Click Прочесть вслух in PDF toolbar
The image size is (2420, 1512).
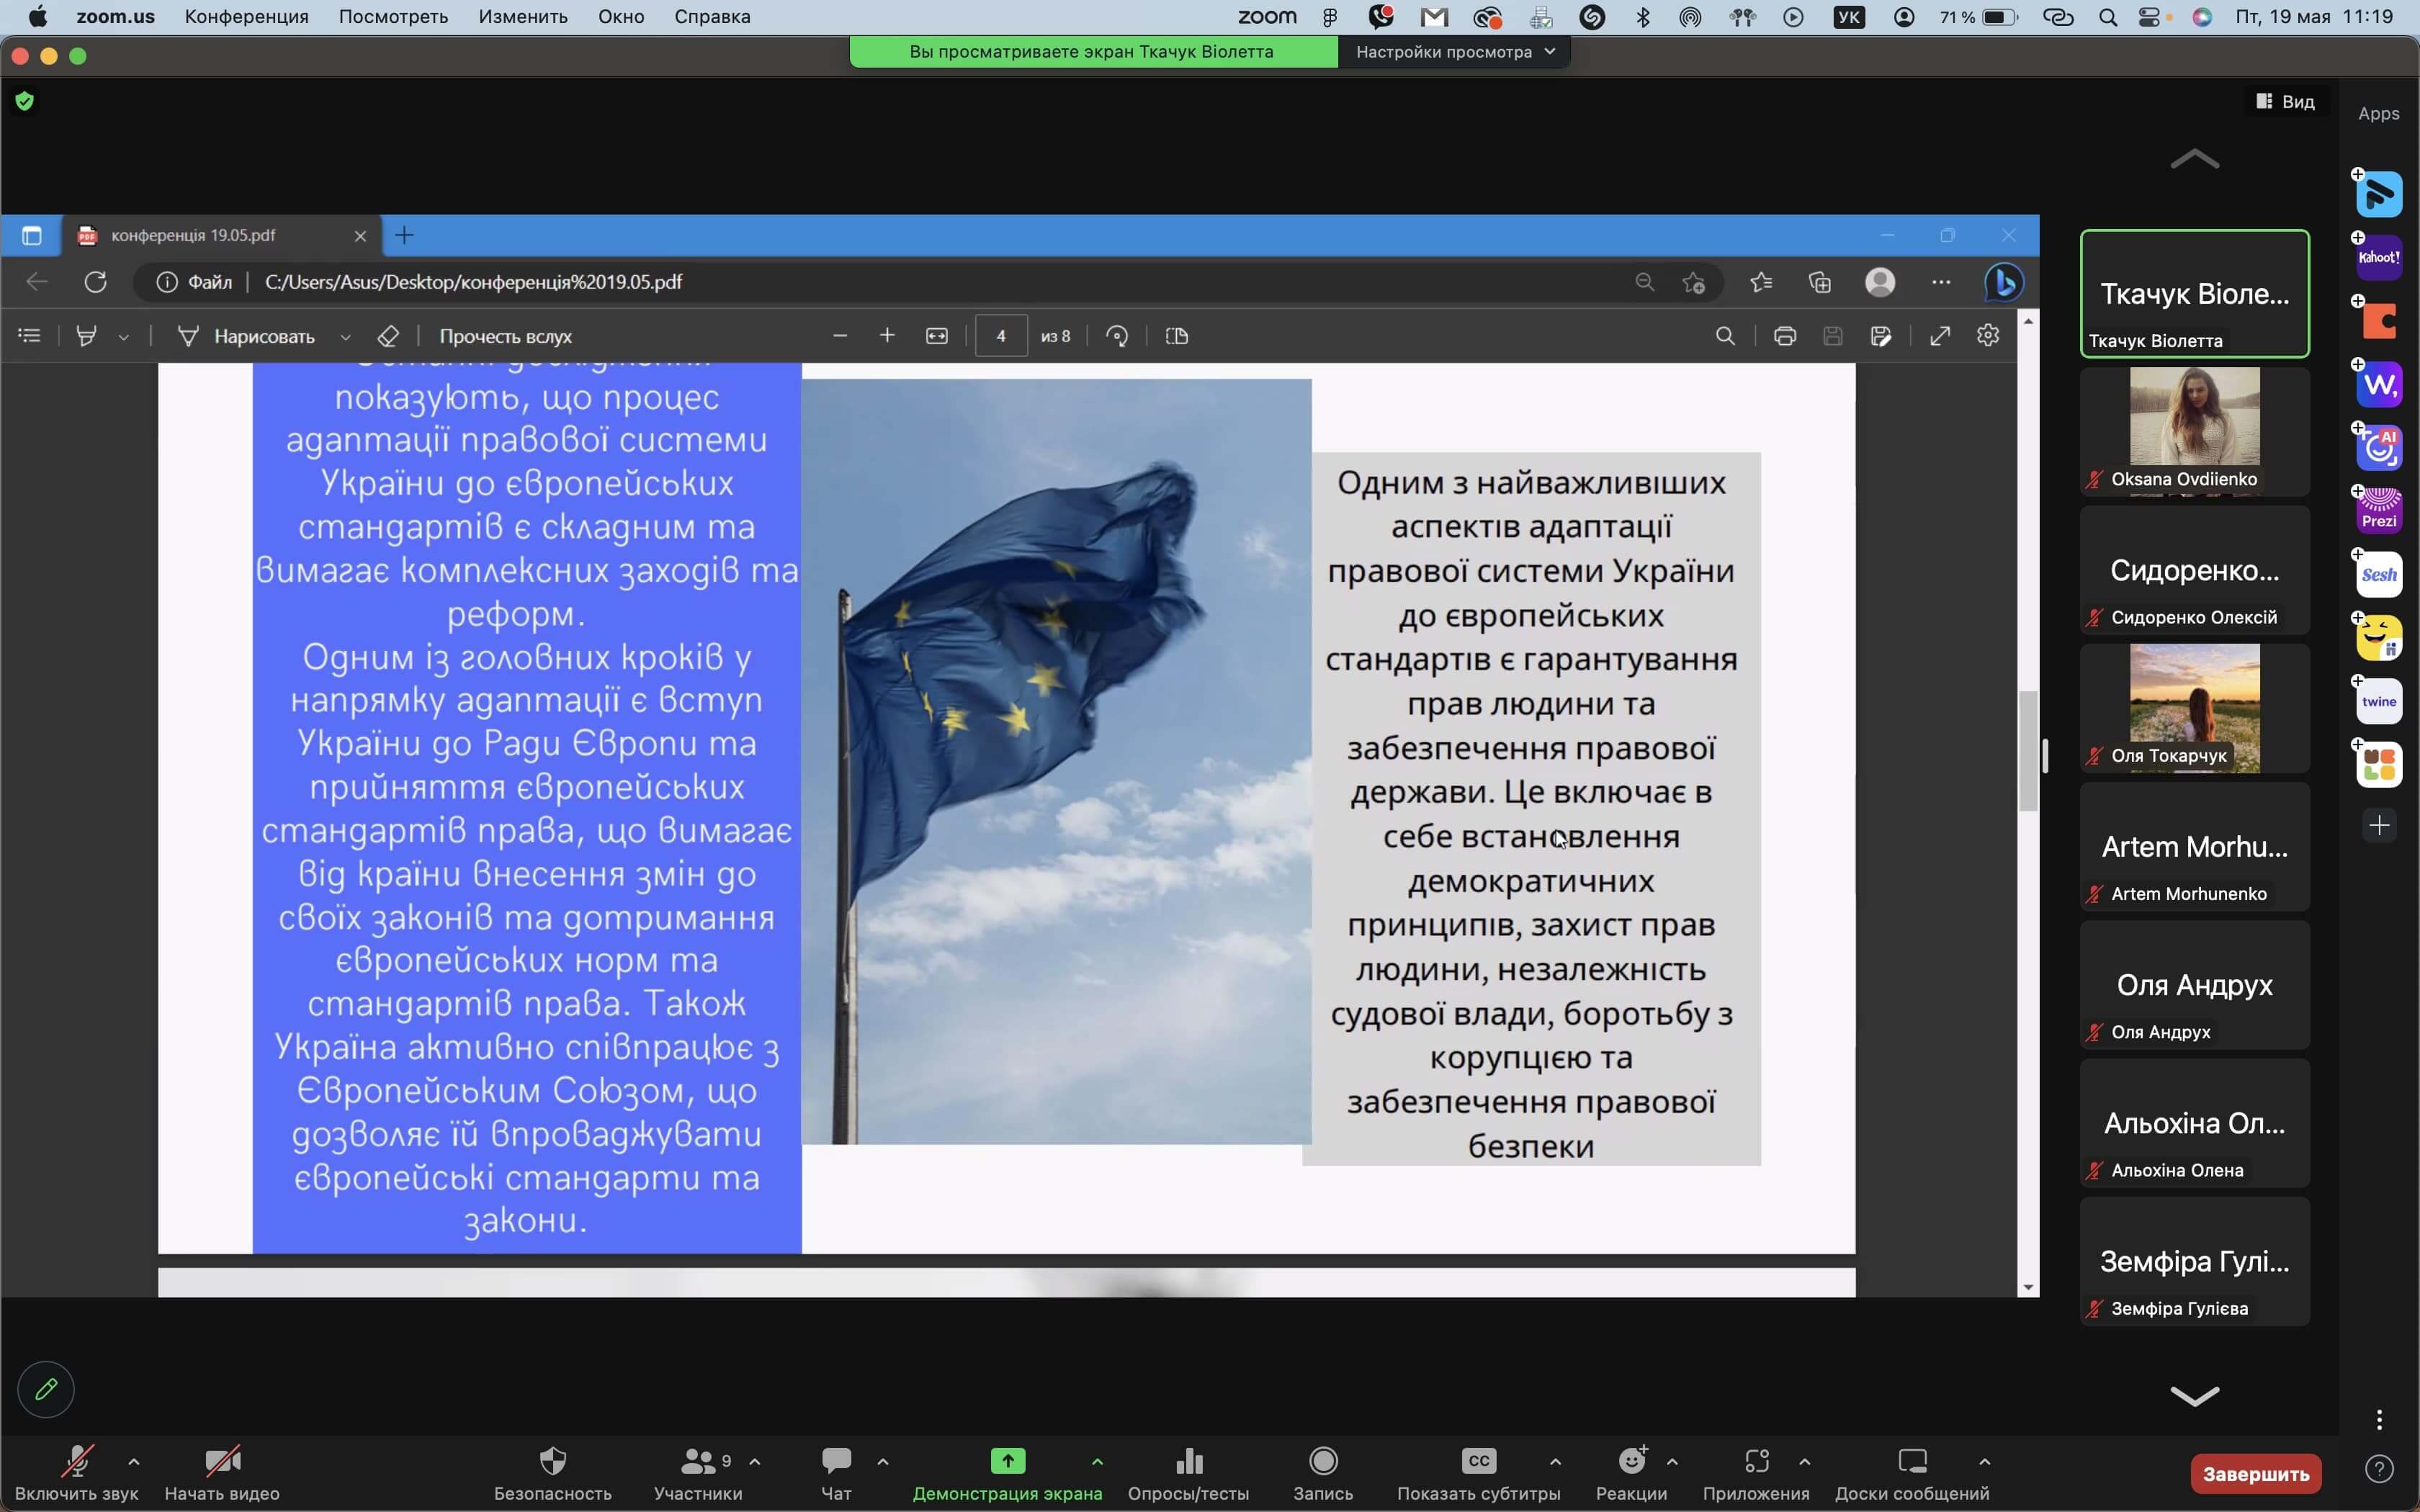505,336
